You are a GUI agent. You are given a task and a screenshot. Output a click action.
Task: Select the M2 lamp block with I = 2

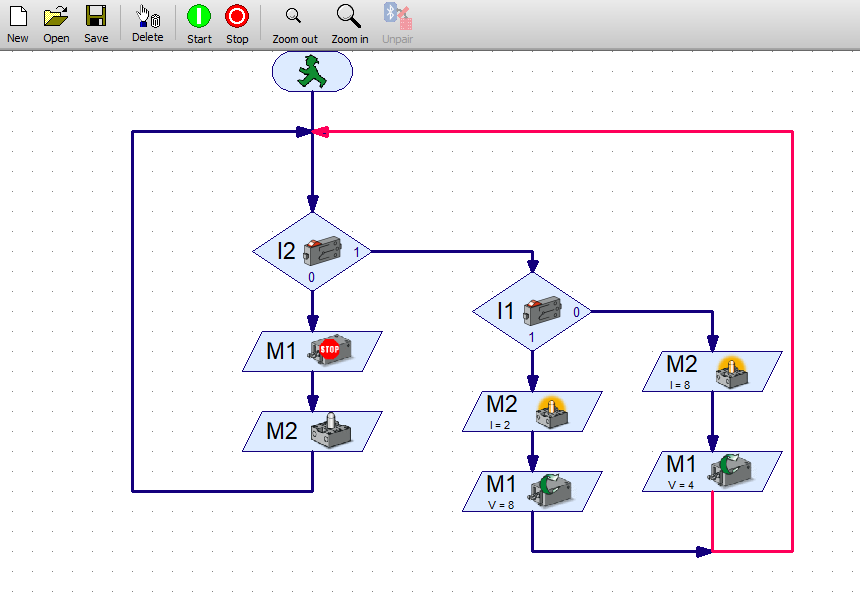532,411
